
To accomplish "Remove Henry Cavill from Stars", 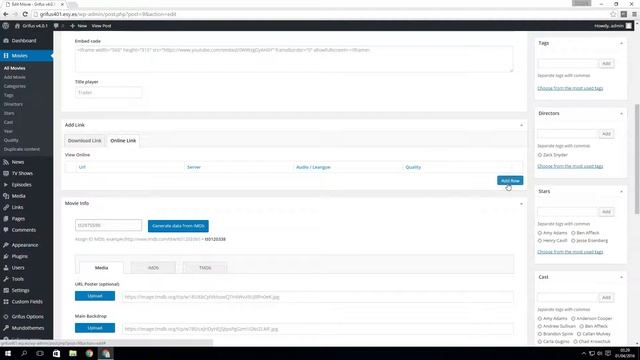I will point(540,241).
